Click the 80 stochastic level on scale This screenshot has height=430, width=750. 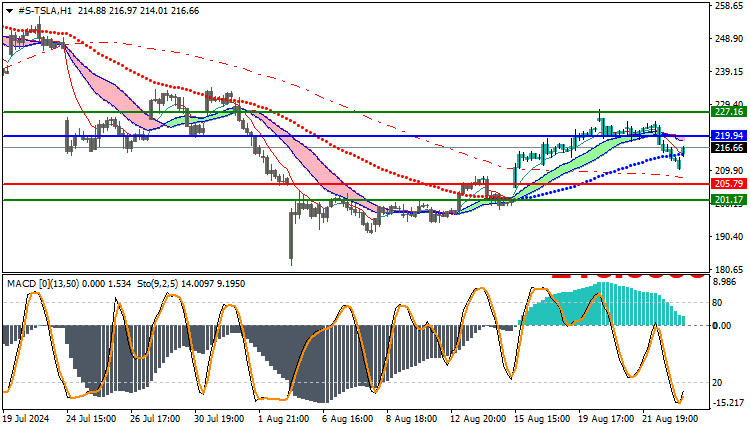(717, 303)
